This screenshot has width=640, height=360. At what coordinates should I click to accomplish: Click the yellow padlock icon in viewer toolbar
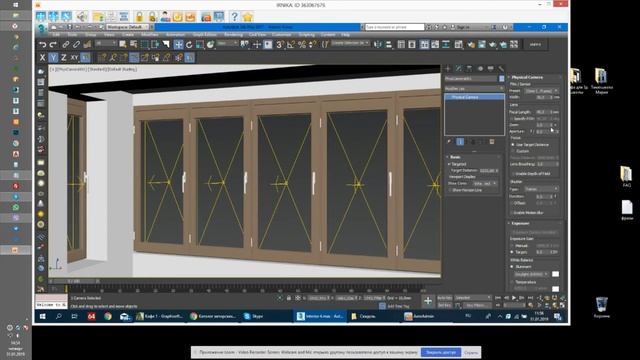pyautogui.click(x=139, y=16)
